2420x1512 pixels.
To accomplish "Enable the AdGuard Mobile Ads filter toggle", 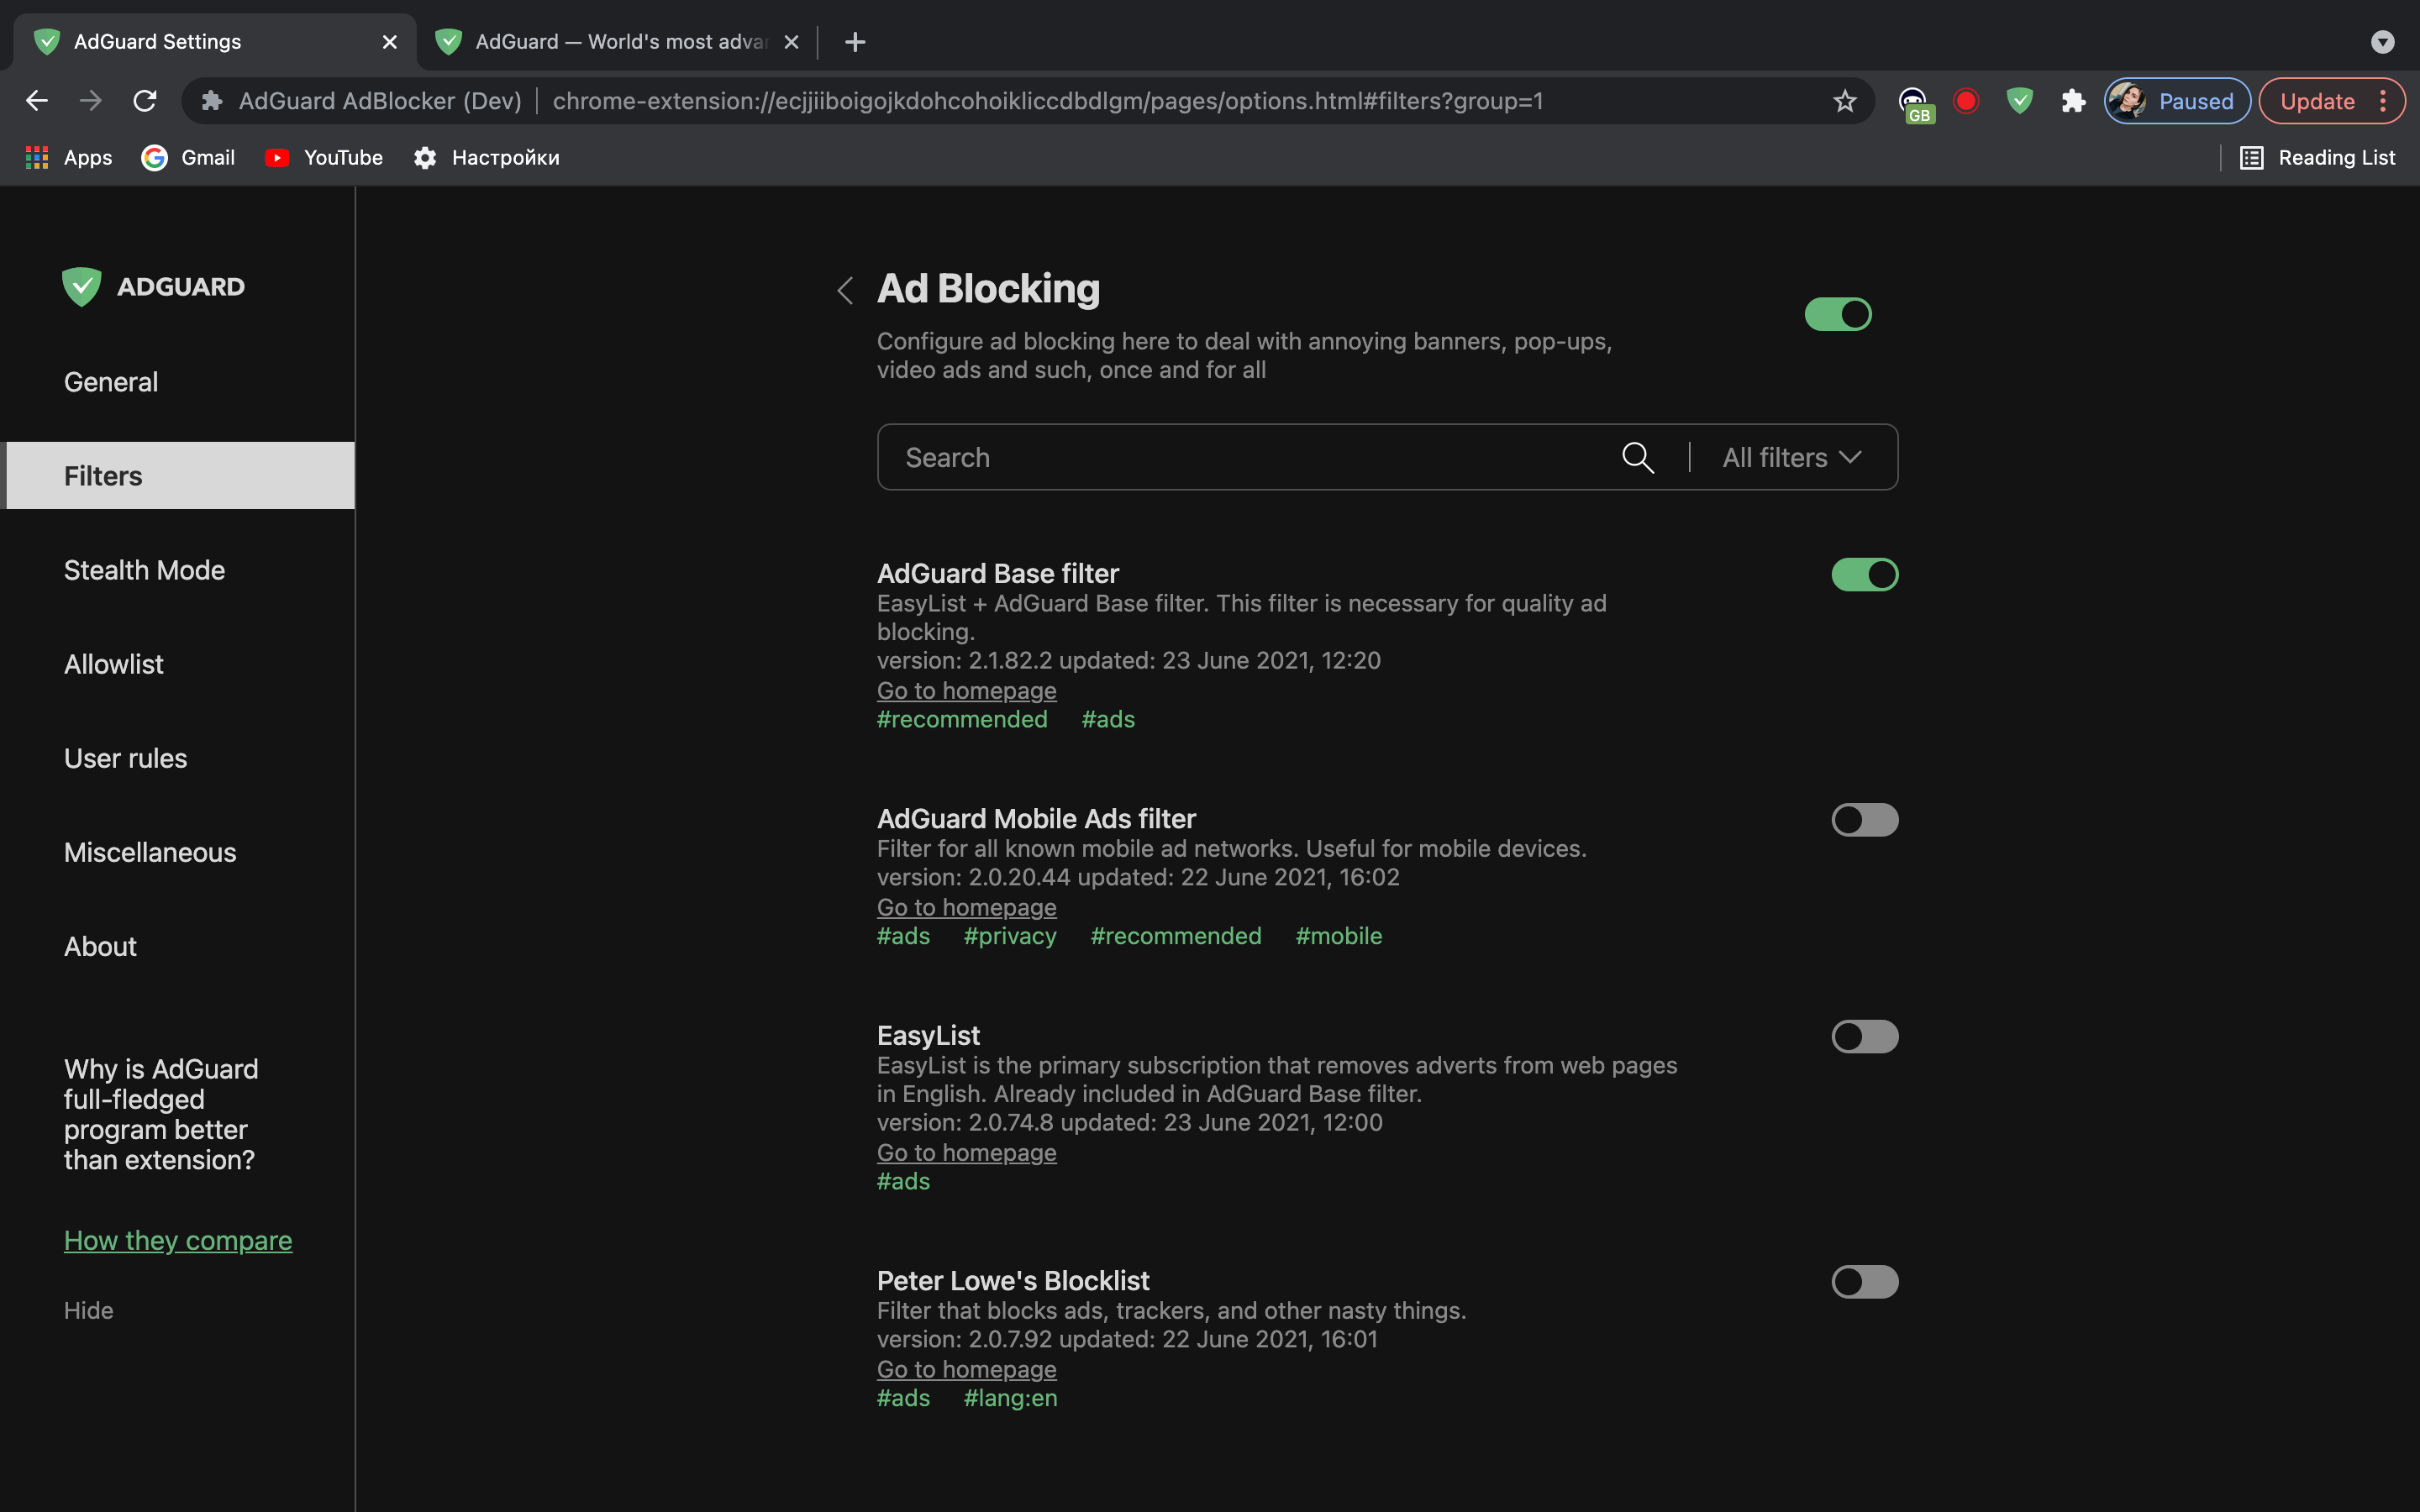I will coord(1865,819).
